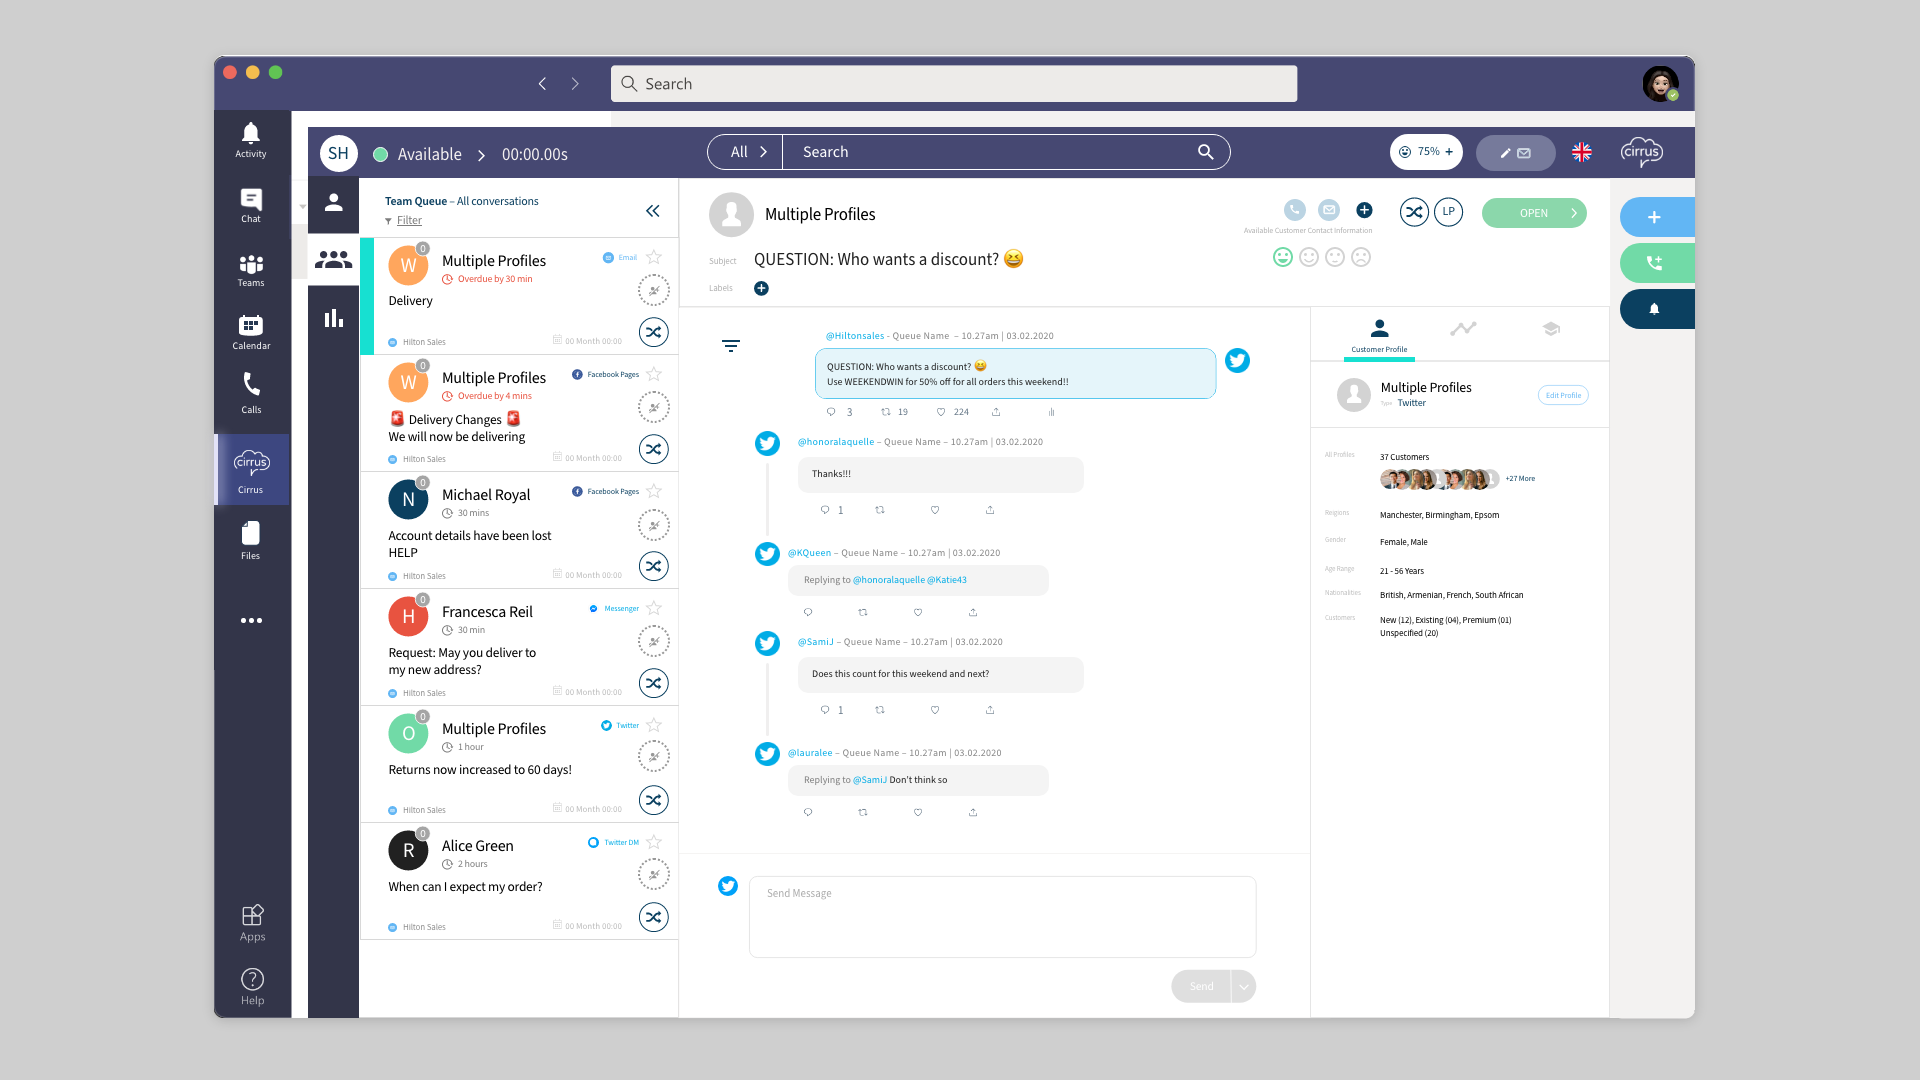Viewport: 1920px width, 1080px height.
Task: Click dashed assign circle on Alice Green card
Action: click(654, 875)
